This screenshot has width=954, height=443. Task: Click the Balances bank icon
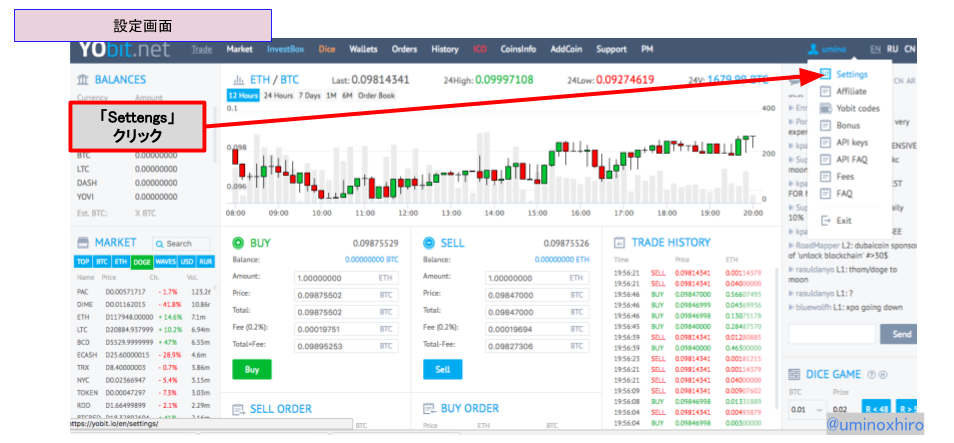pyautogui.click(x=83, y=80)
